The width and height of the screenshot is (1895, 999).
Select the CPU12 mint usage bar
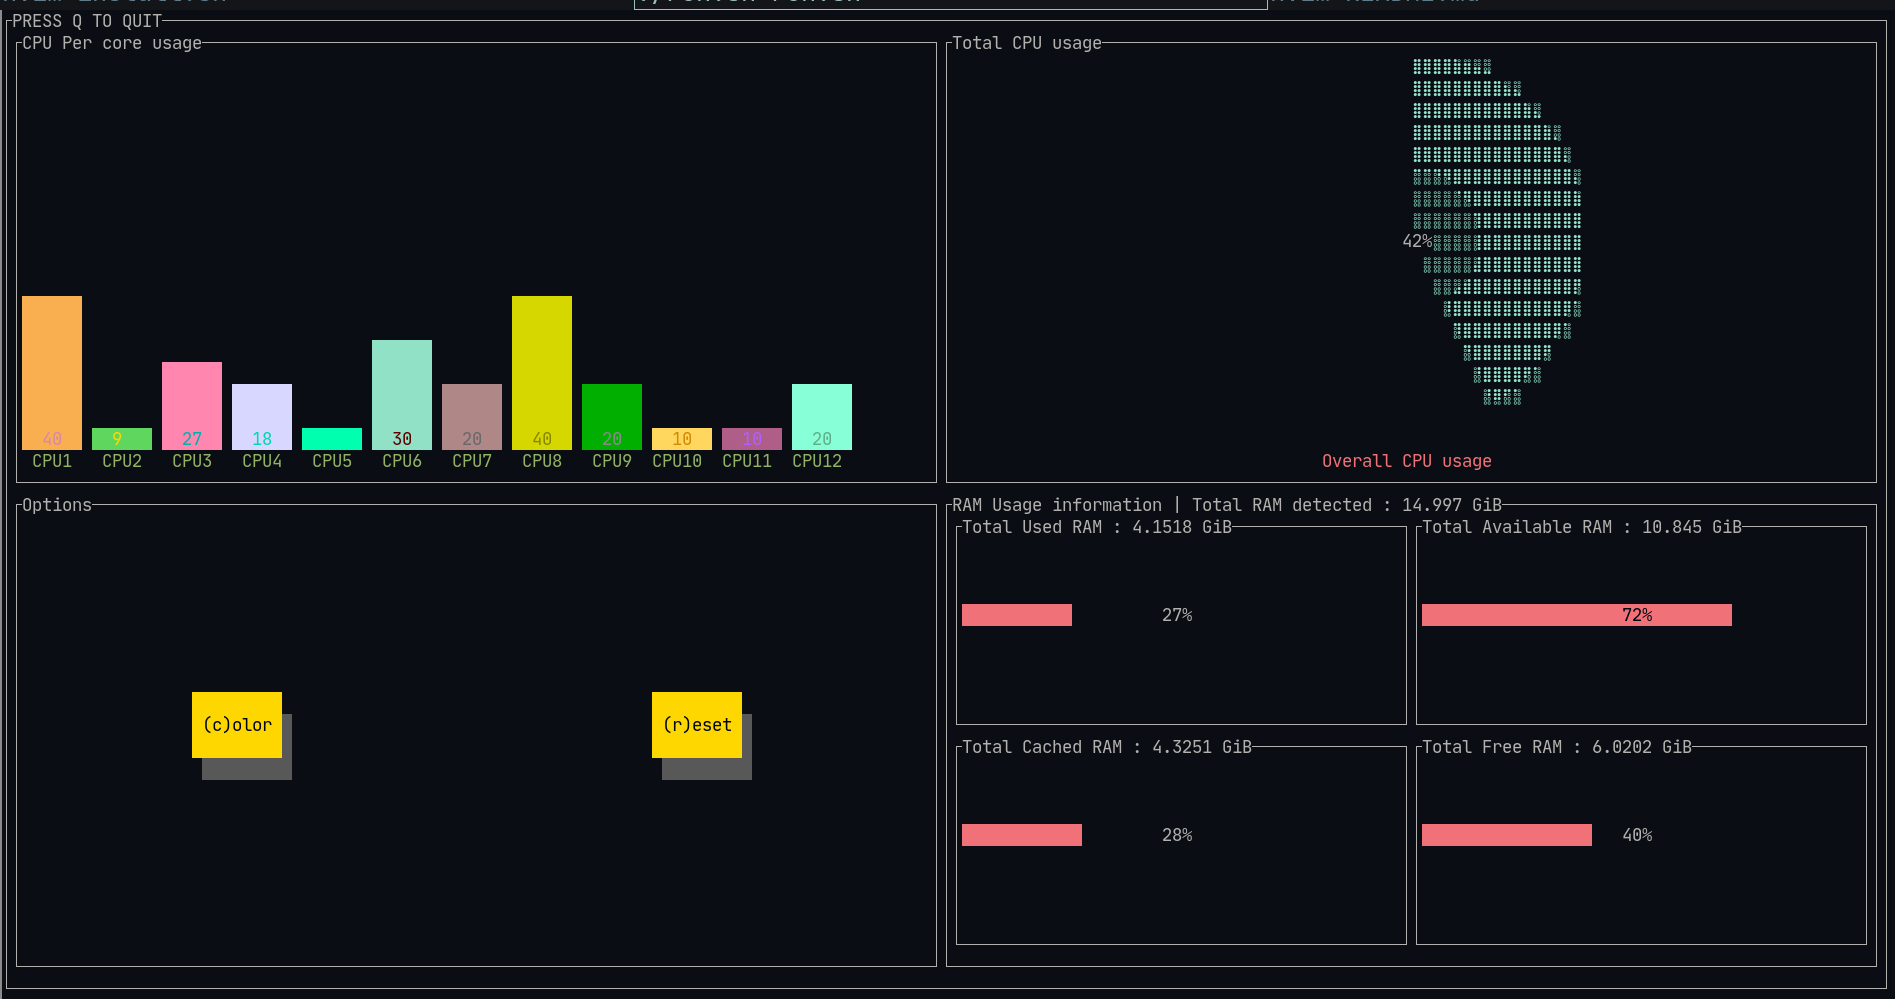tap(822, 417)
